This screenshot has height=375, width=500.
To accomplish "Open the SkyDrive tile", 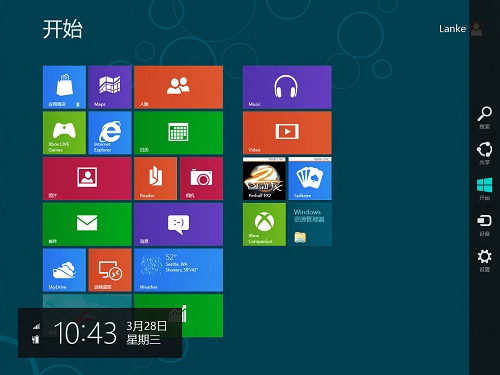I will pos(64,270).
